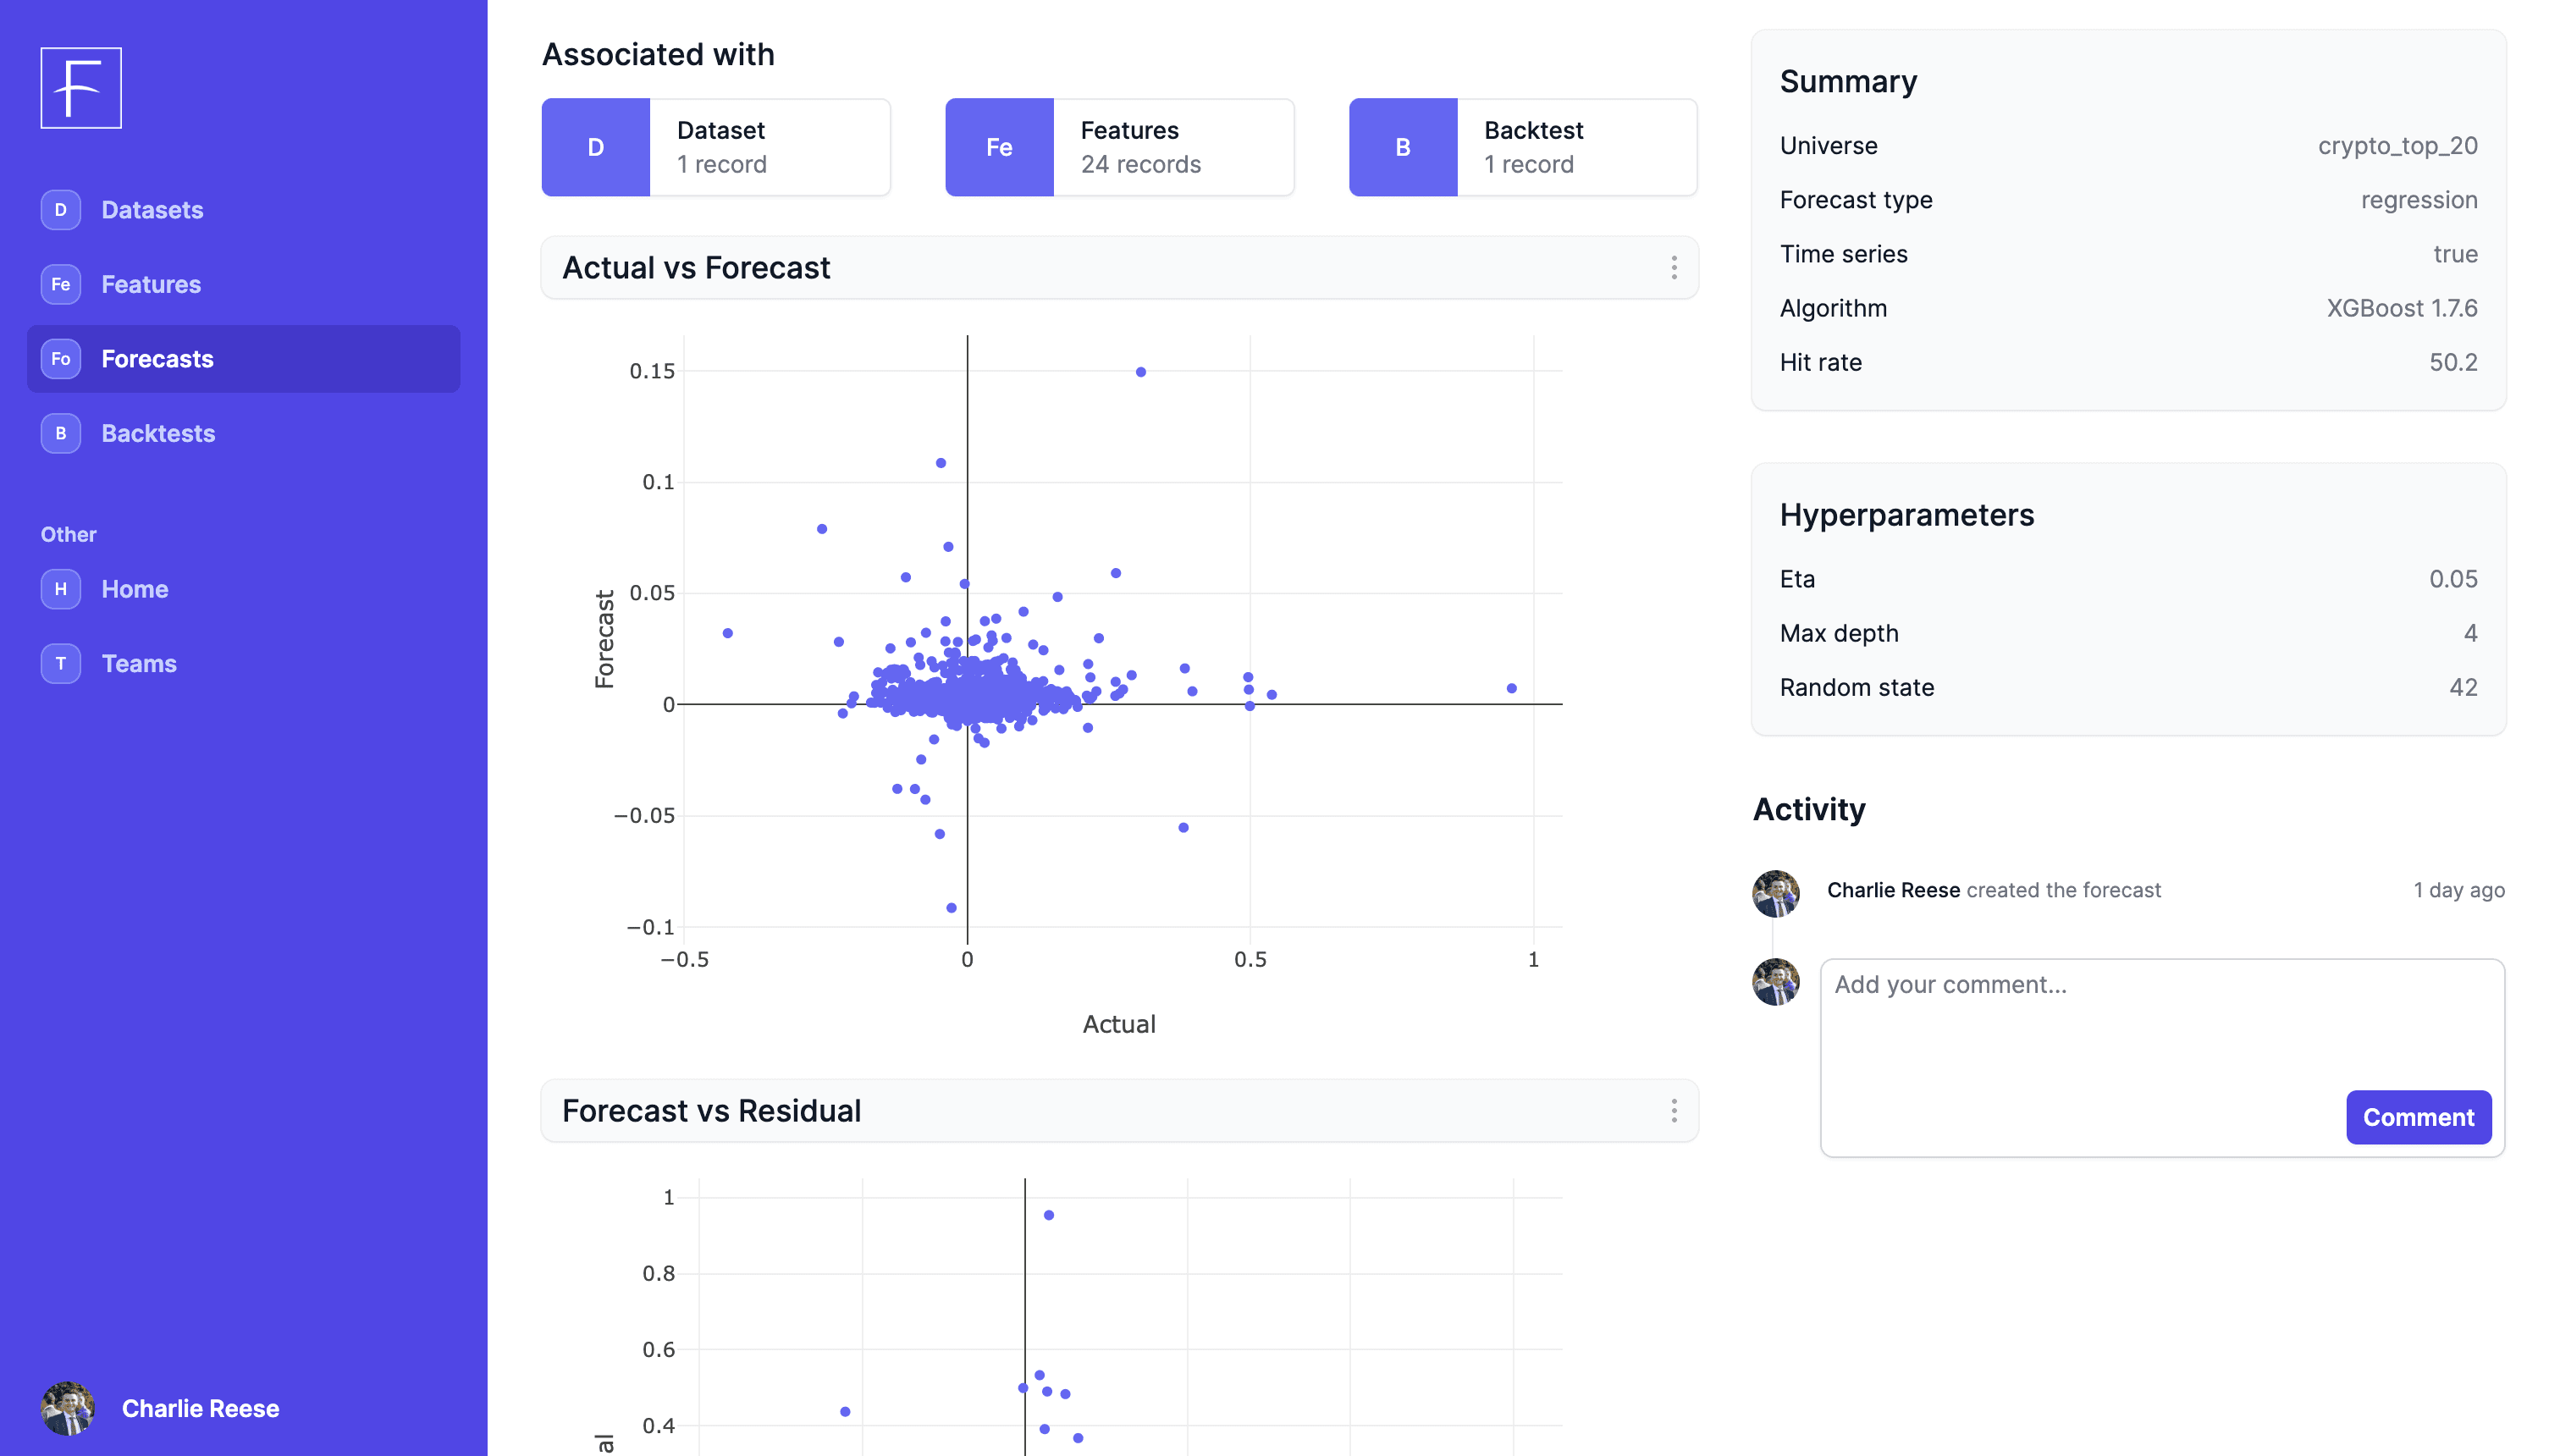Screen dimensions: 2560x1456
Task: Open the Datasets page
Action: (244, 210)
